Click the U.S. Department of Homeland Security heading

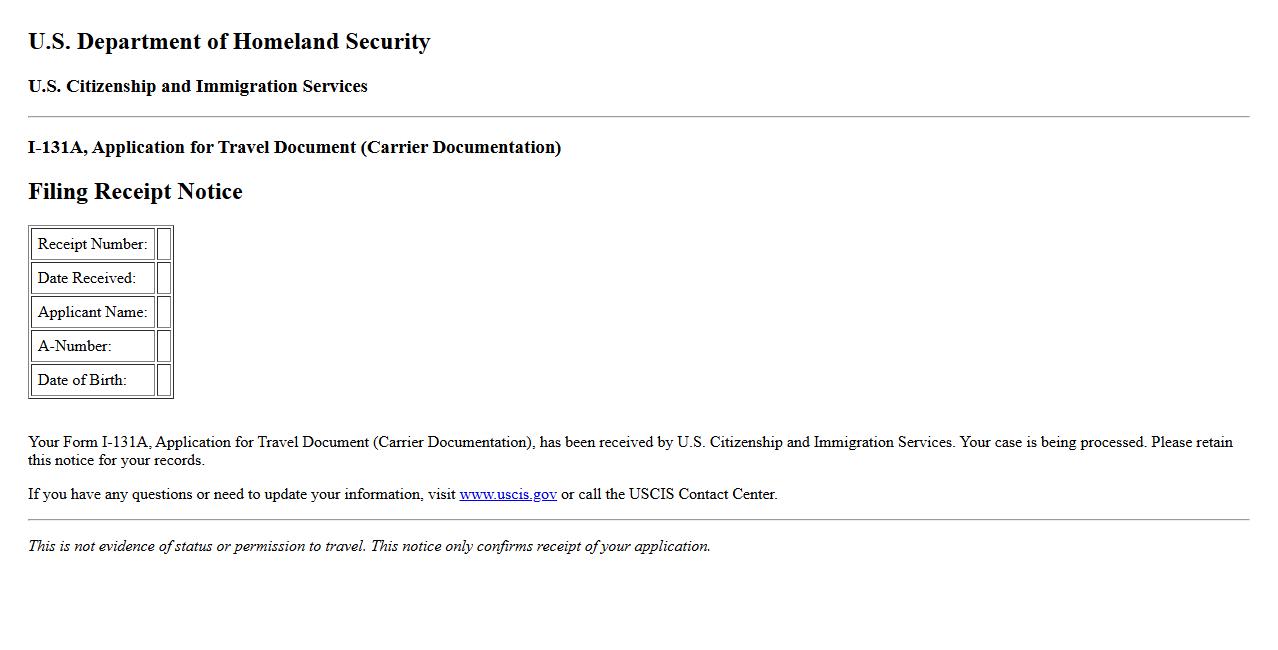[229, 42]
